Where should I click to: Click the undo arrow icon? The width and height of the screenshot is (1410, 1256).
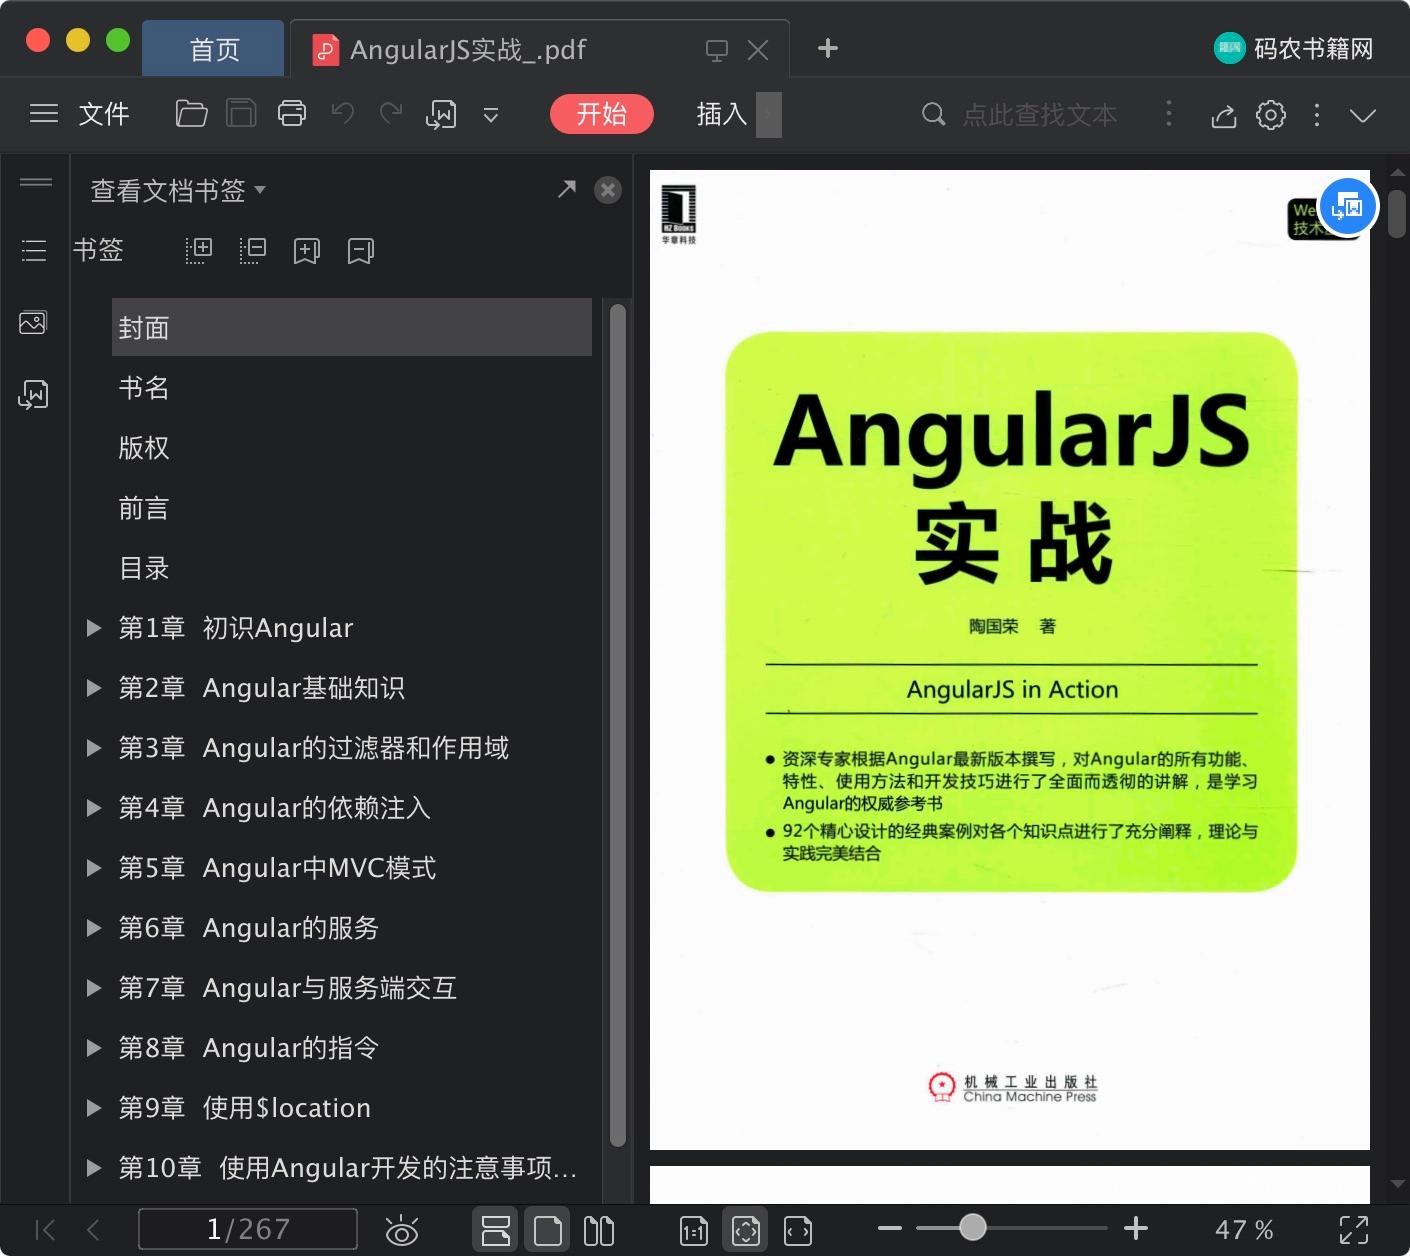point(343,114)
